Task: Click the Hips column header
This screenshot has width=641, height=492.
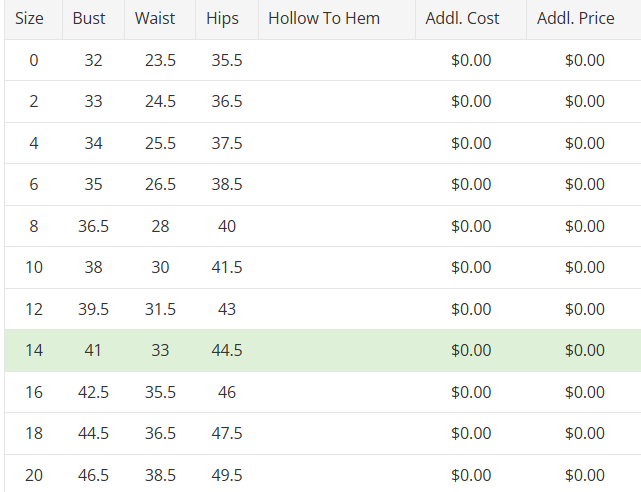Action: 223,19
